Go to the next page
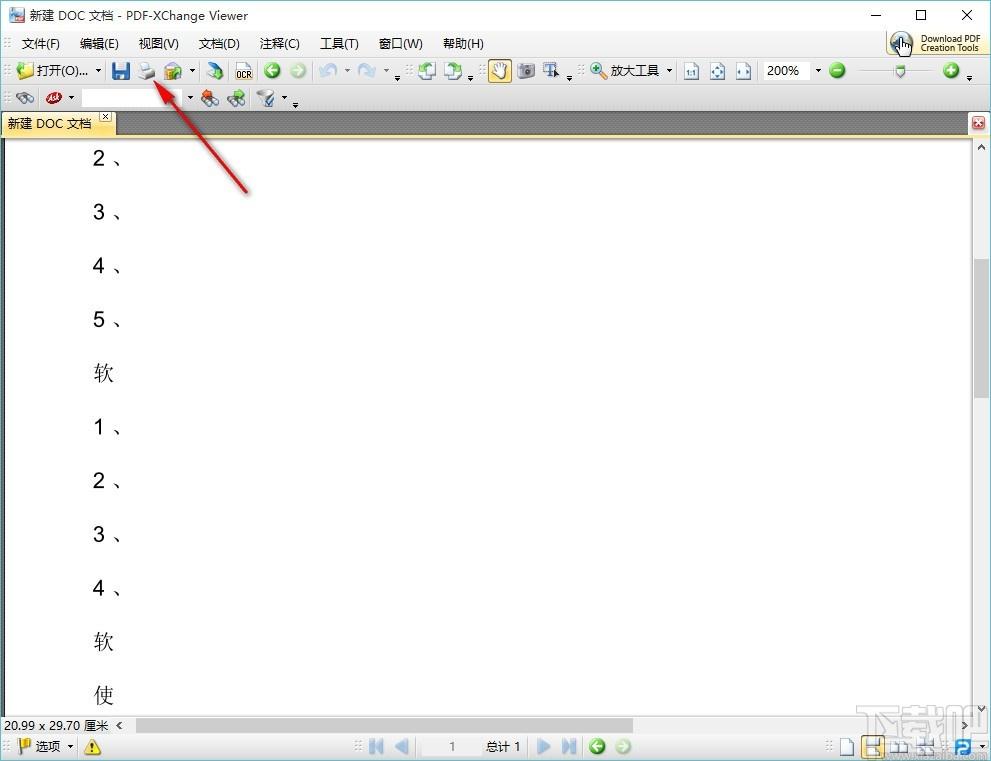 544,746
